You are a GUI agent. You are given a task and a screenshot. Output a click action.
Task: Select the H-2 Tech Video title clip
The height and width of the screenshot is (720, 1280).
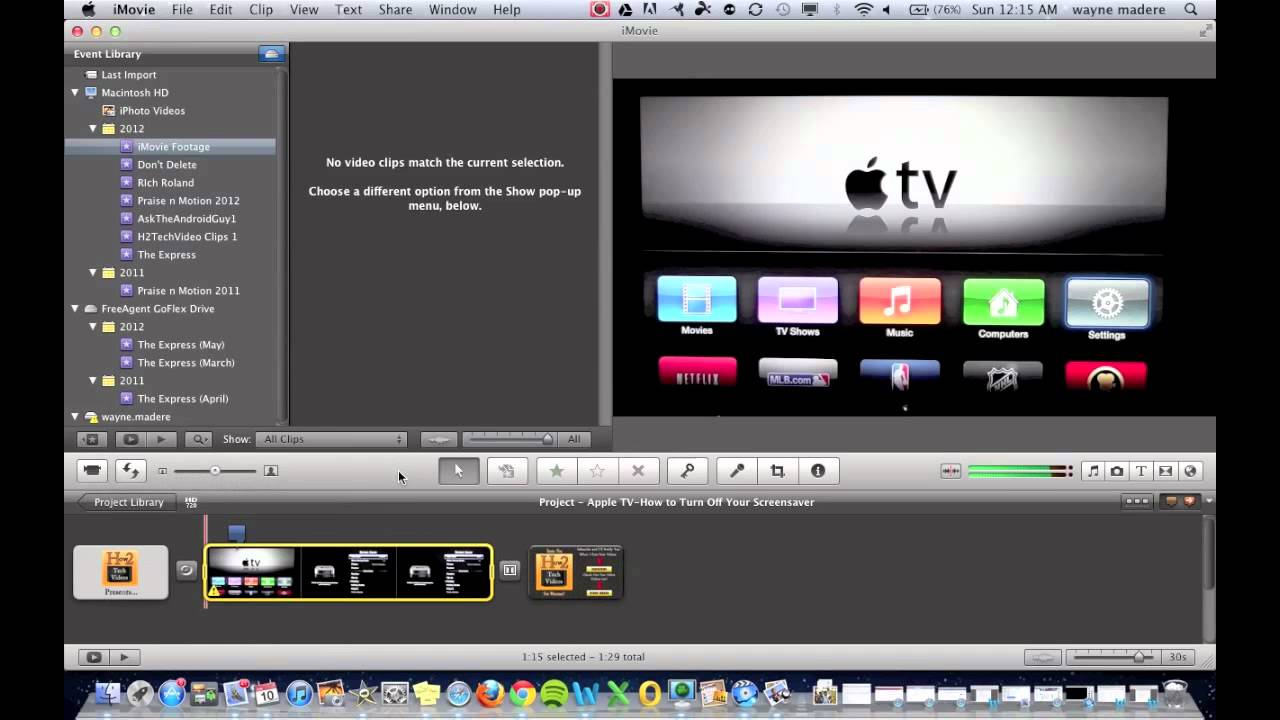[121, 572]
